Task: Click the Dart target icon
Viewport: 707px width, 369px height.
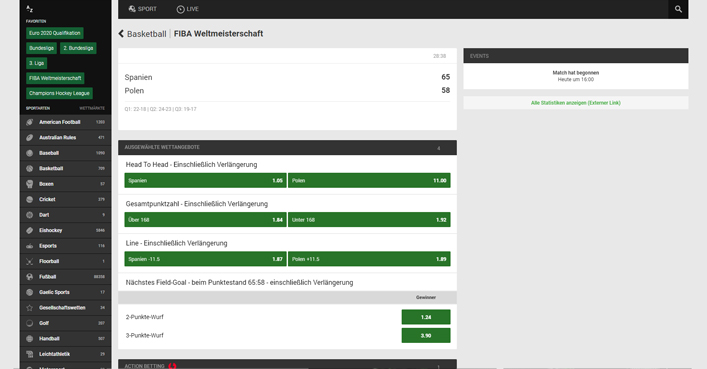Action: coord(30,215)
